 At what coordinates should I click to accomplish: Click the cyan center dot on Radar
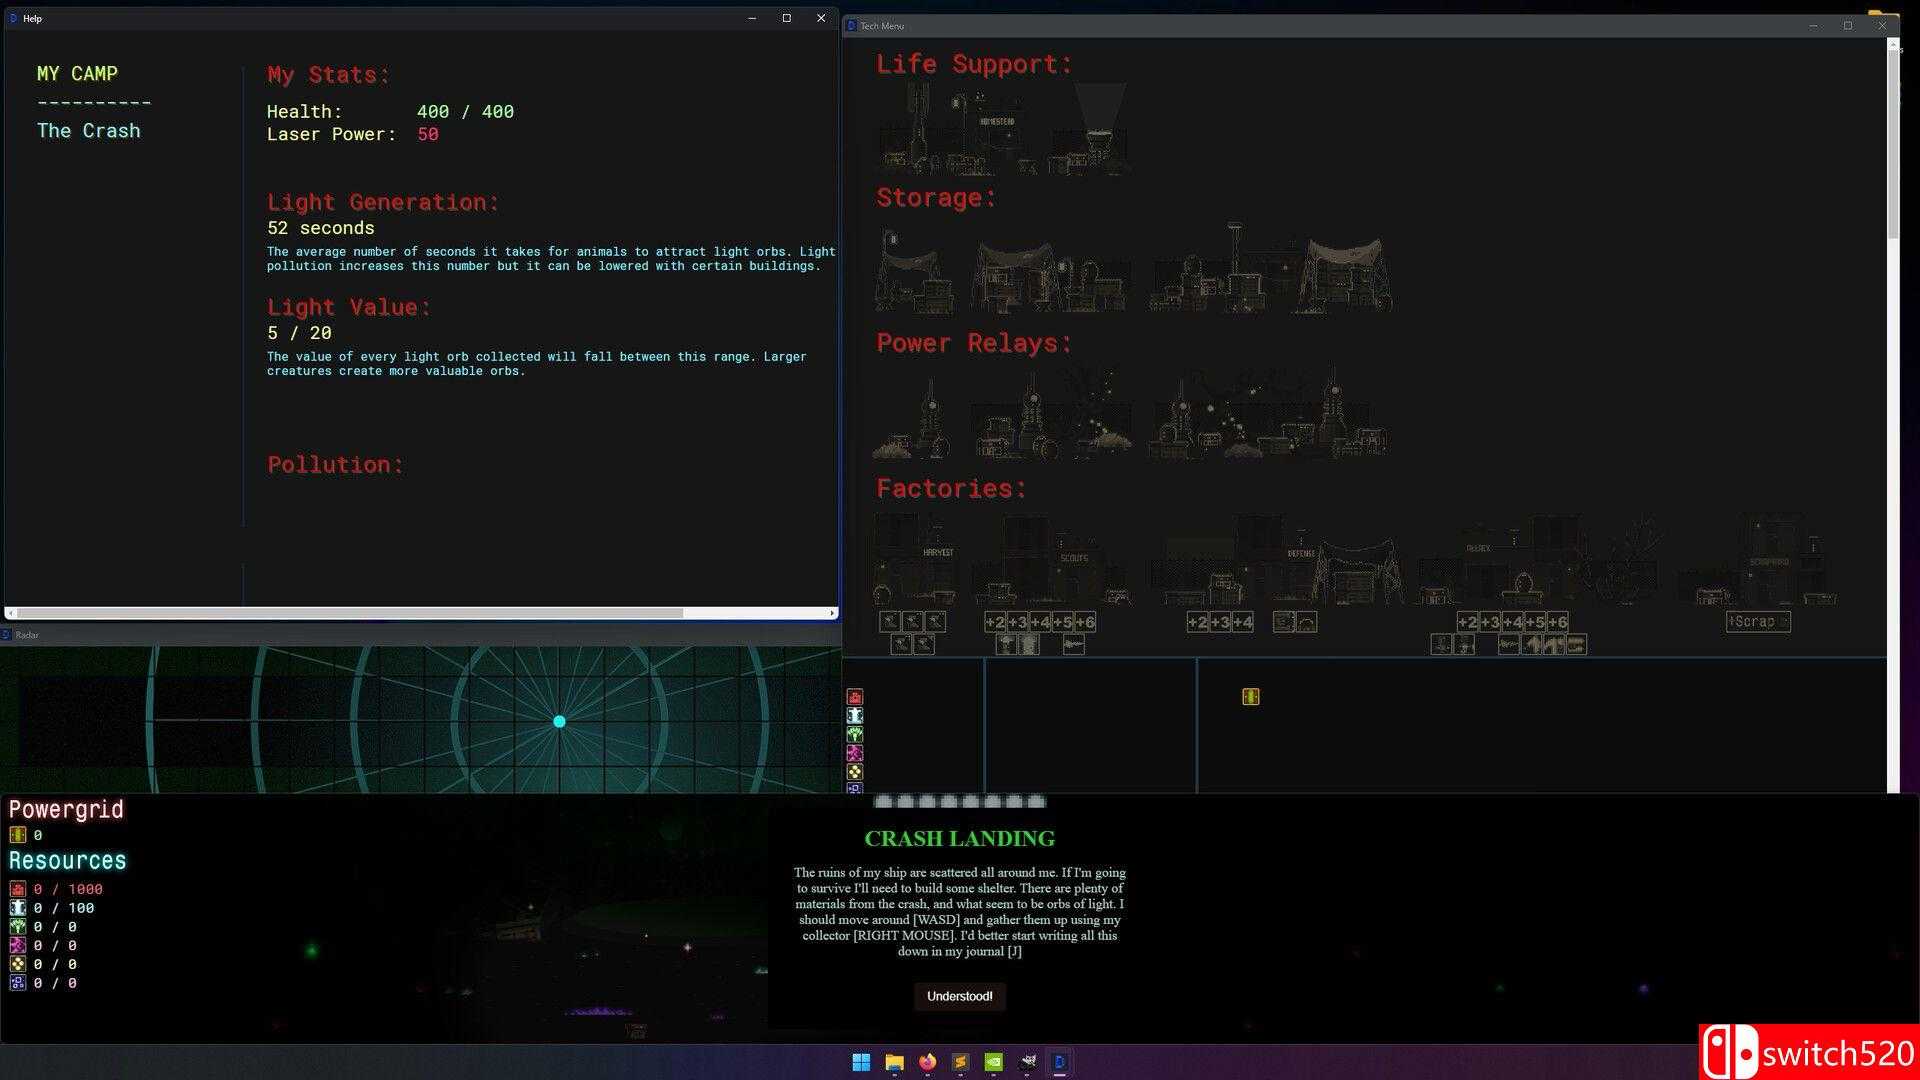[x=559, y=721]
